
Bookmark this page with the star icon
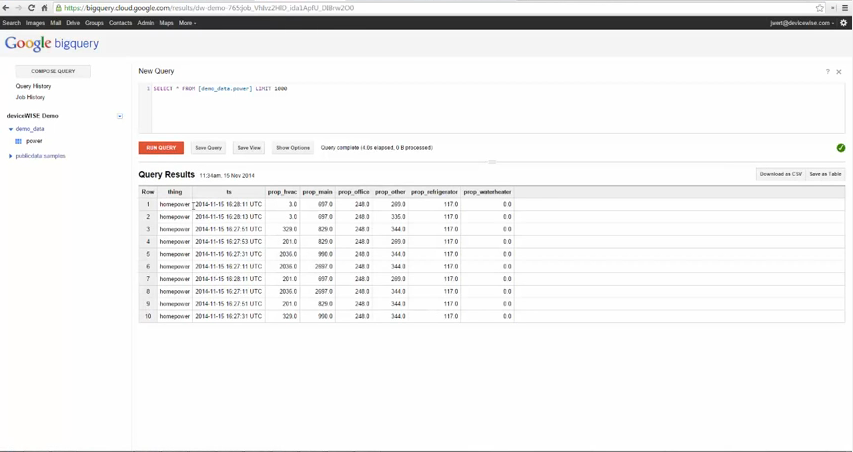820,8
